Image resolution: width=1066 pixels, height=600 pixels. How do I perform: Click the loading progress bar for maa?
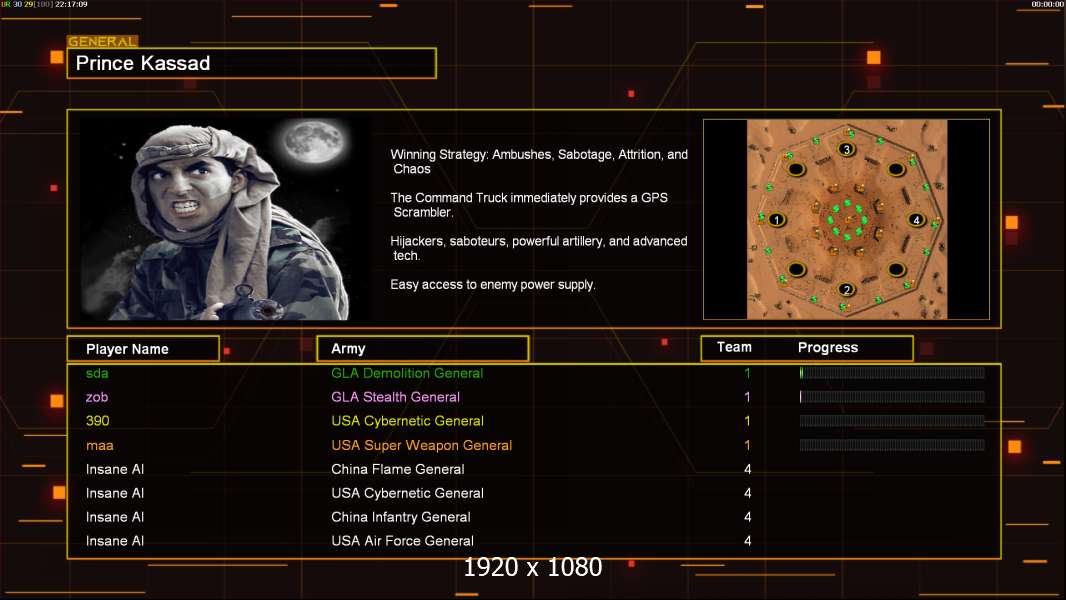892,445
